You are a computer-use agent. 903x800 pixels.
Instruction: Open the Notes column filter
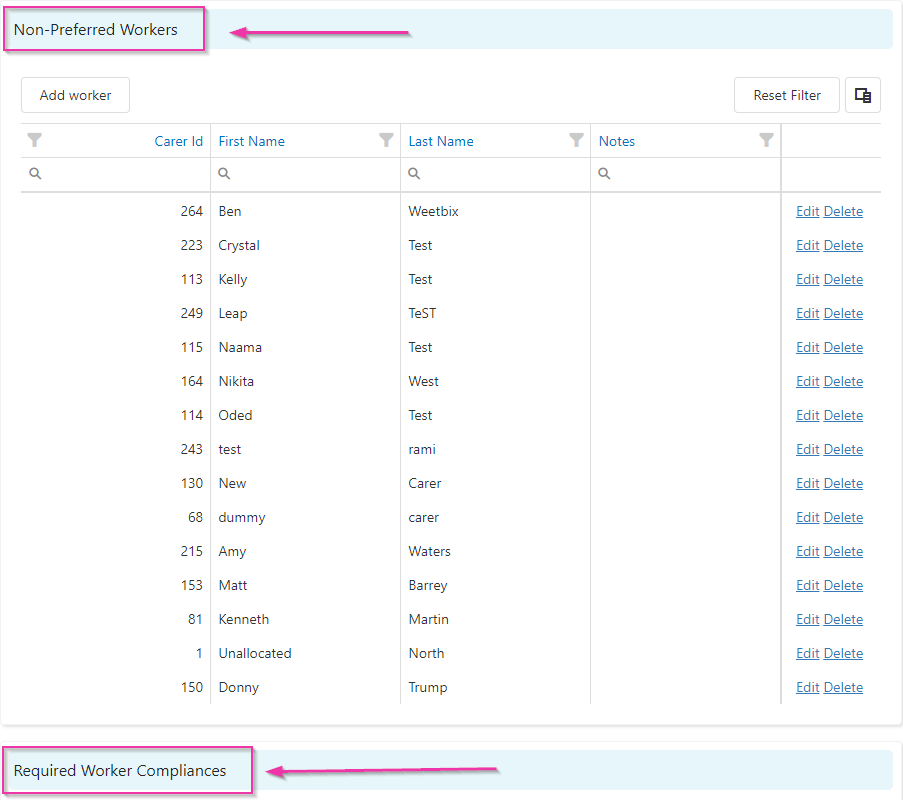[766, 140]
